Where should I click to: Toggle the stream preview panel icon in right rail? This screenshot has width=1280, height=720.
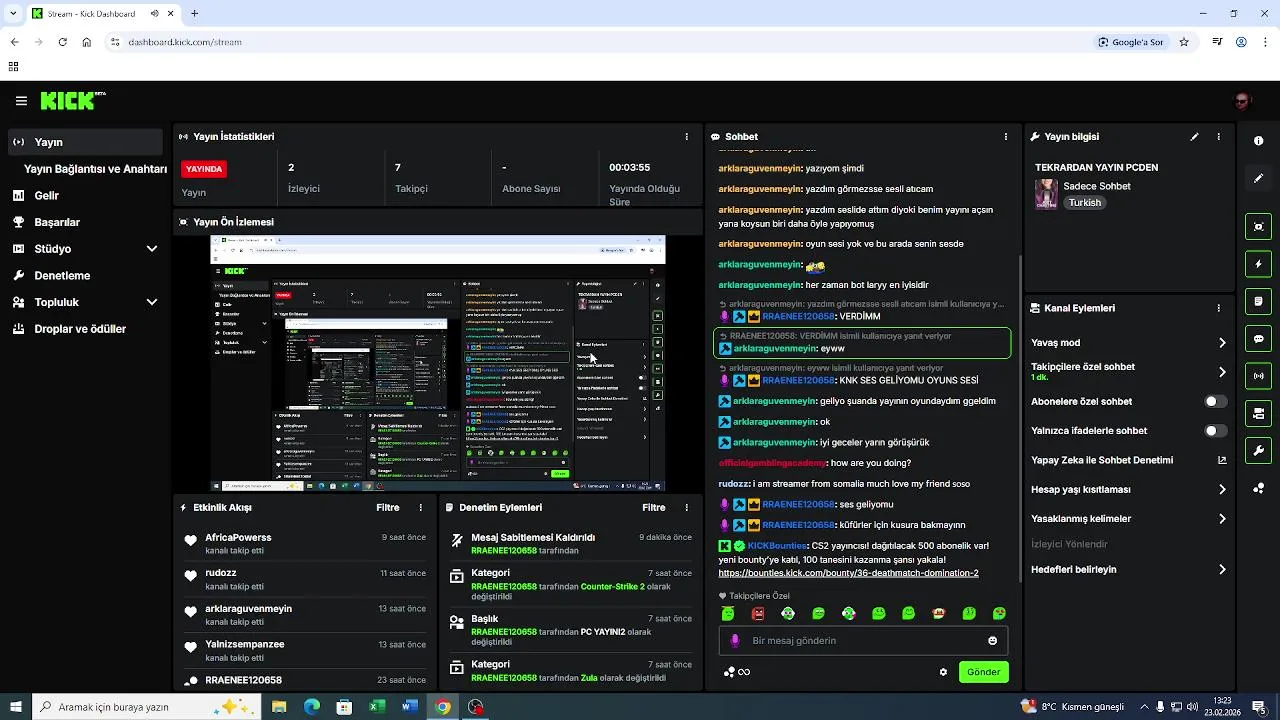point(1258,227)
